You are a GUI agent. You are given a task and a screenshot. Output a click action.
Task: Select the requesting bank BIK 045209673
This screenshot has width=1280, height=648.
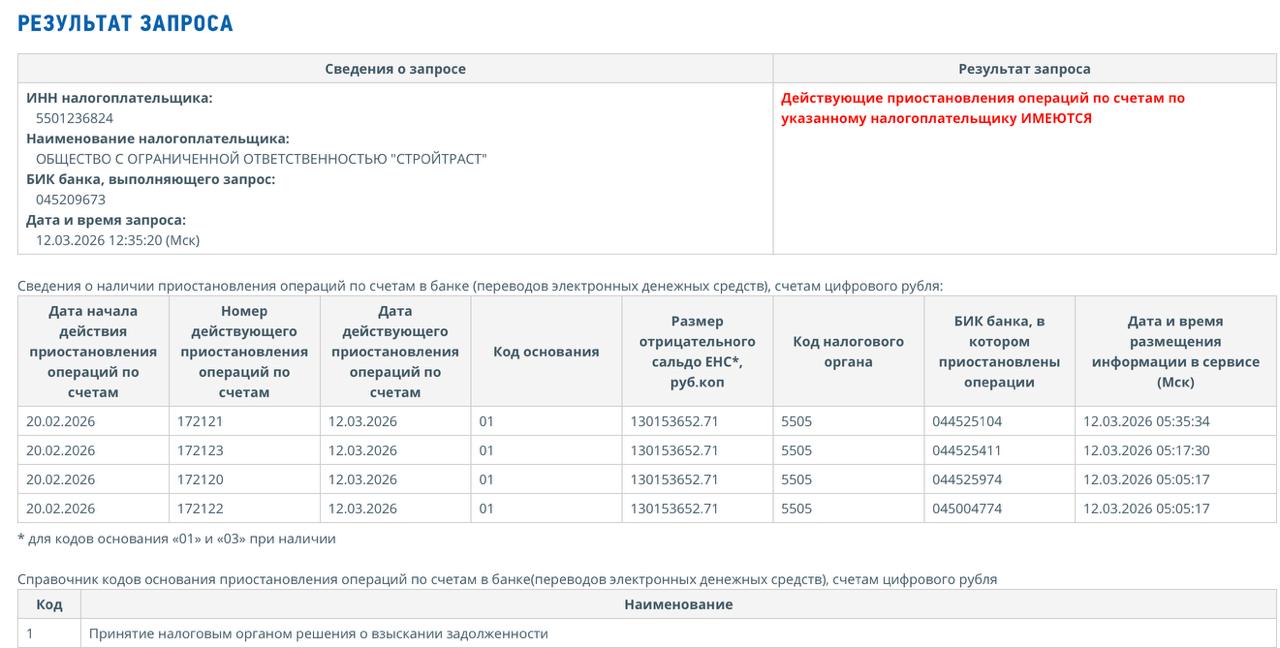70,199
